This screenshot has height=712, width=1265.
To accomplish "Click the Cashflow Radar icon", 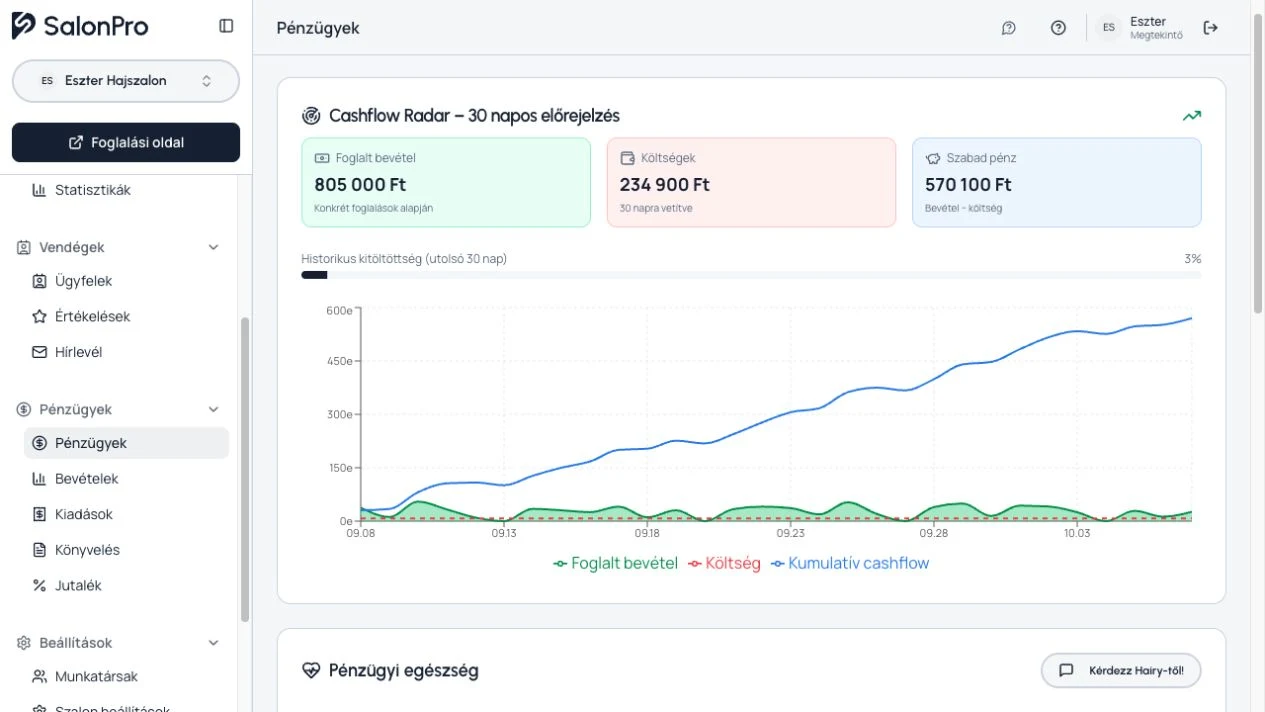I will pyautogui.click(x=311, y=116).
